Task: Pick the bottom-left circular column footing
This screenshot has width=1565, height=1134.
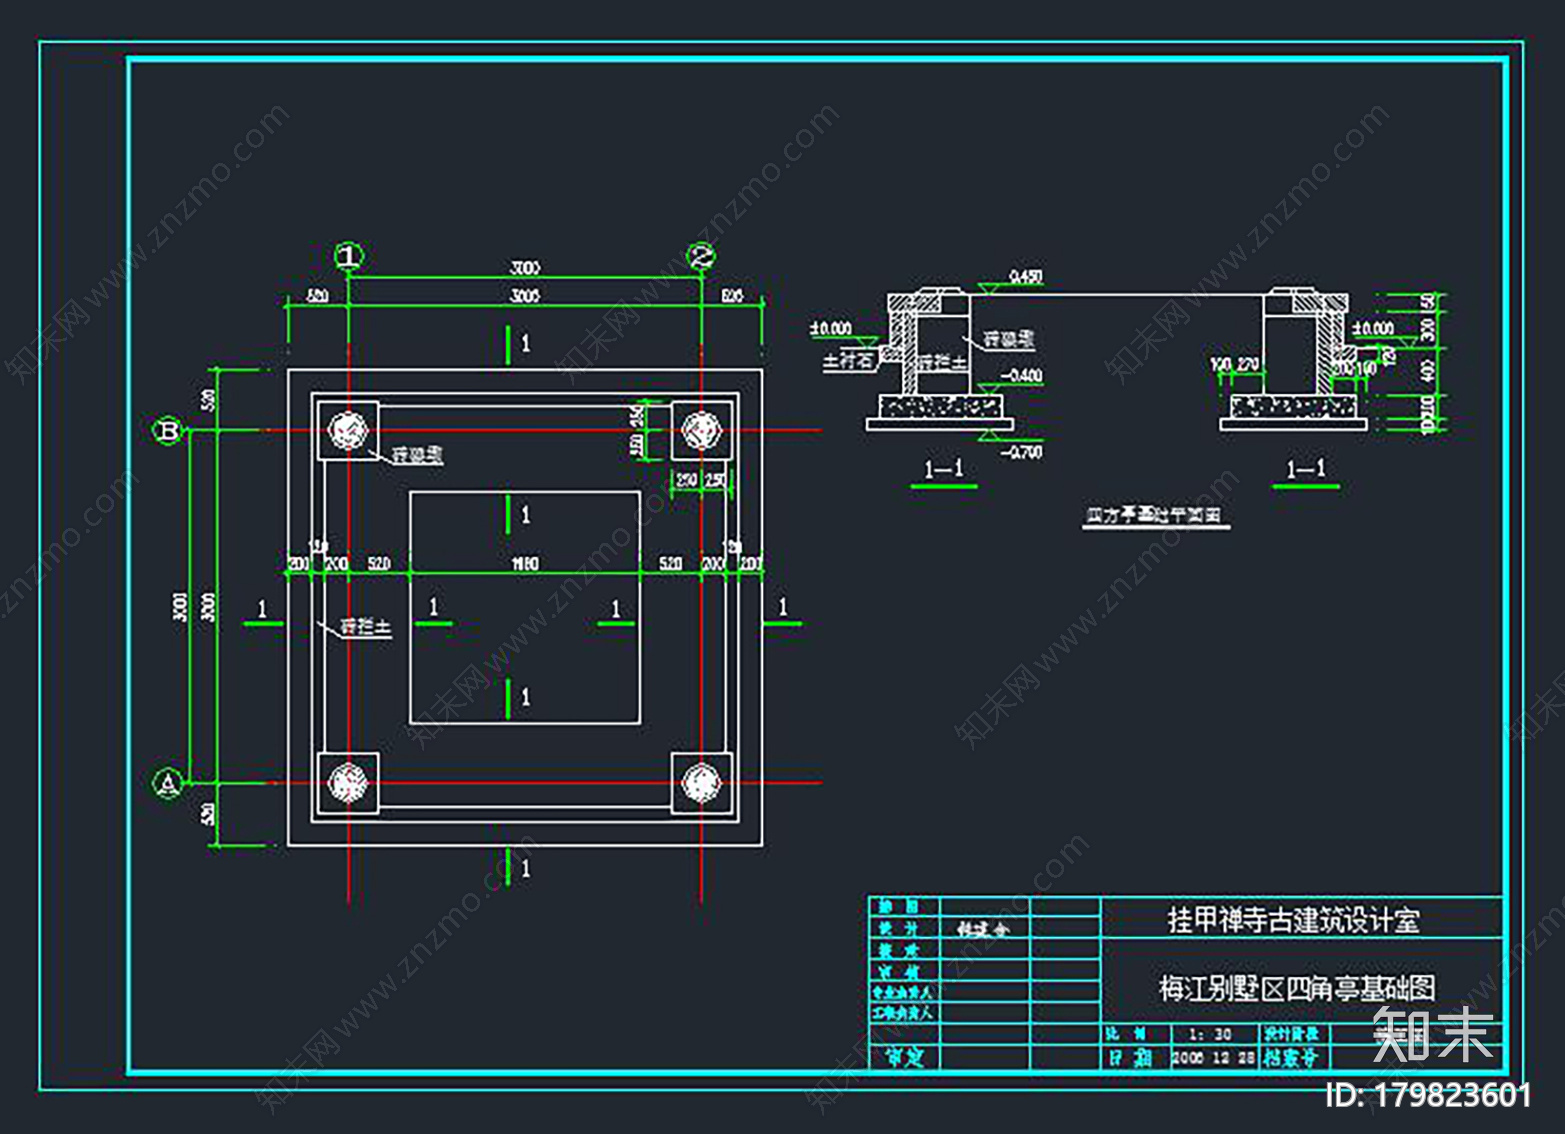Action: coord(348,783)
